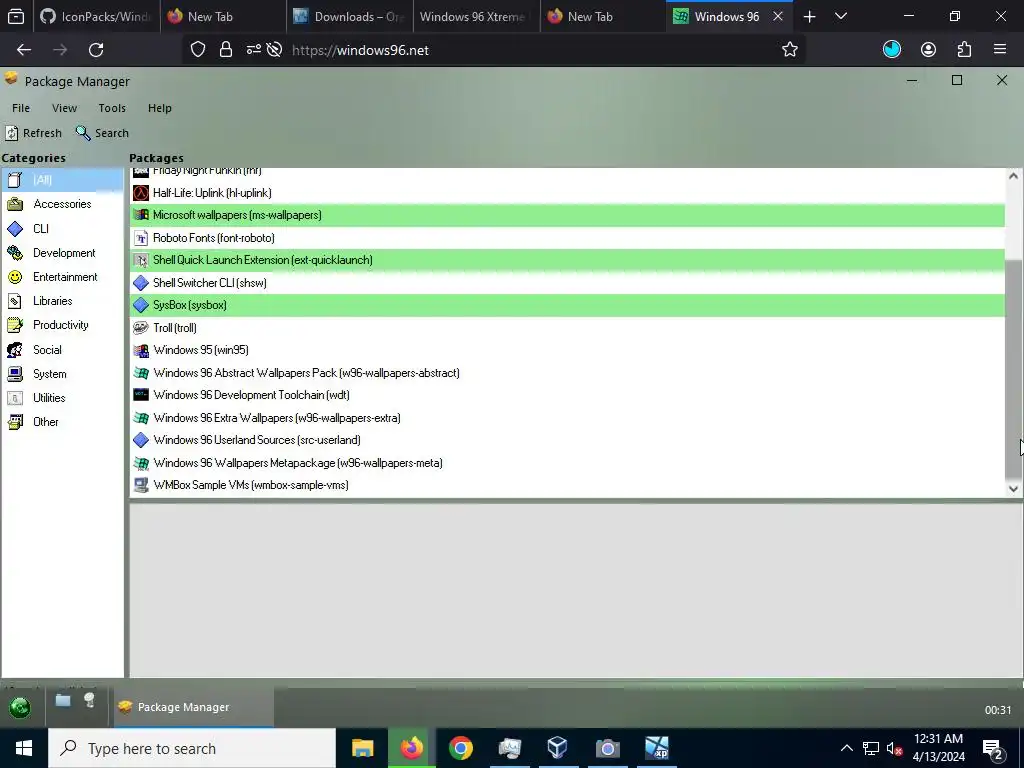Image resolution: width=1024 pixels, height=768 pixels.
Task: Click the Shell Quick Launch Extension icon
Action: [x=141, y=261]
